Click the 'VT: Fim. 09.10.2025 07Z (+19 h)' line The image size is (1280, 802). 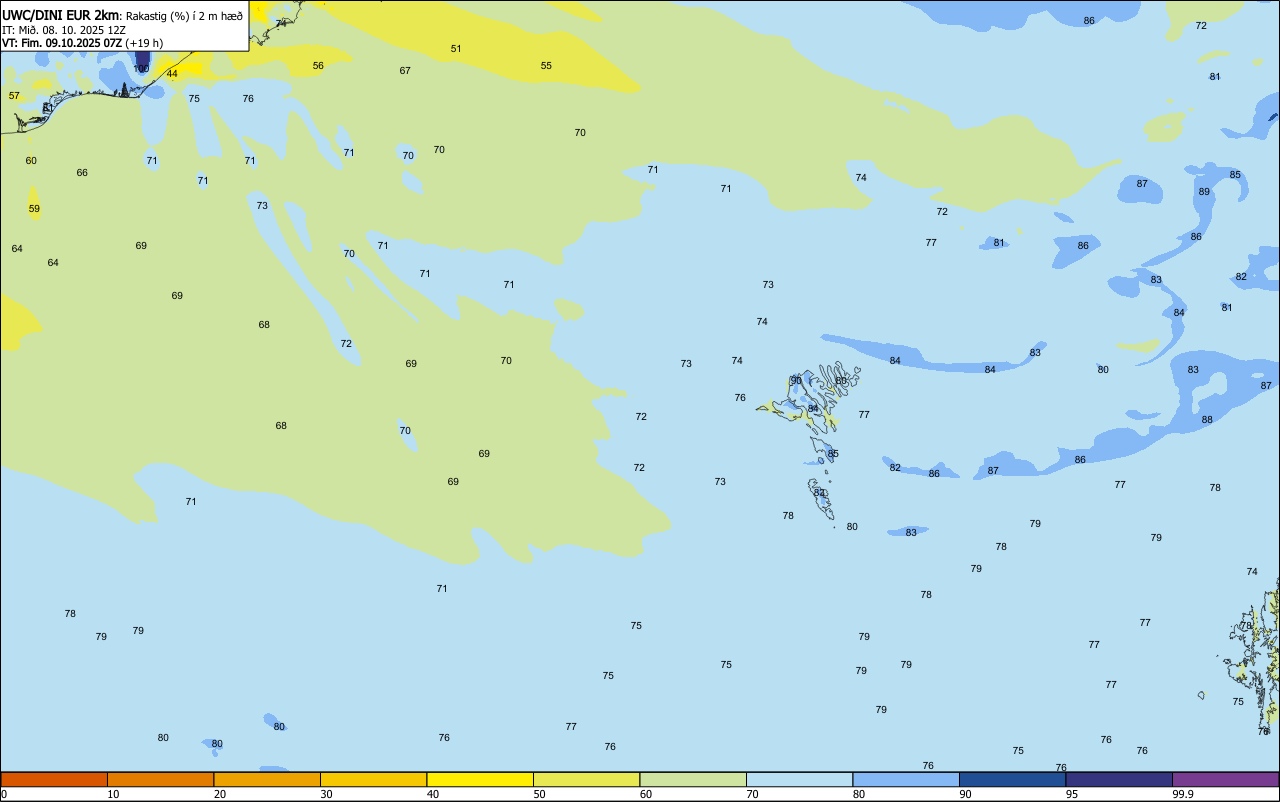coord(82,43)
